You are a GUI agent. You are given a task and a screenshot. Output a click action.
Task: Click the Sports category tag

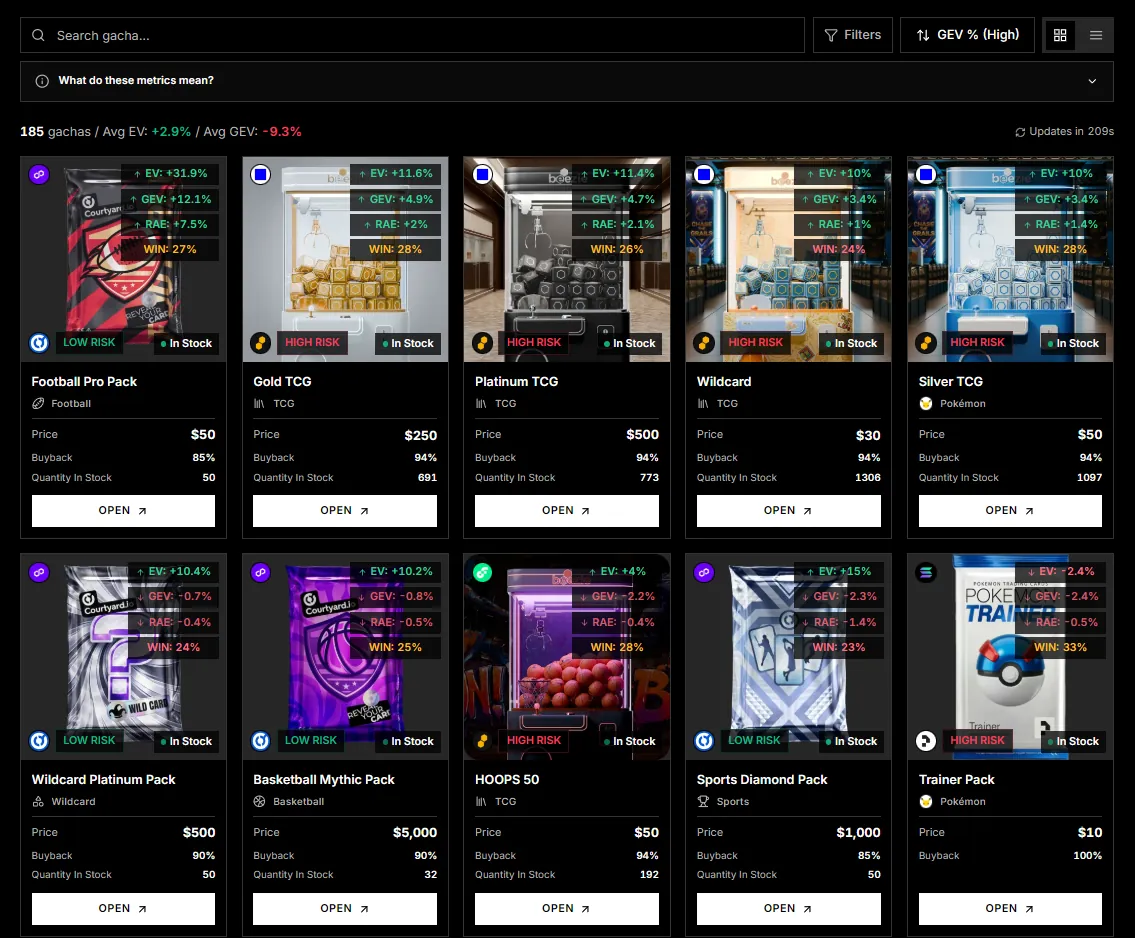click(x=722, y=802)
